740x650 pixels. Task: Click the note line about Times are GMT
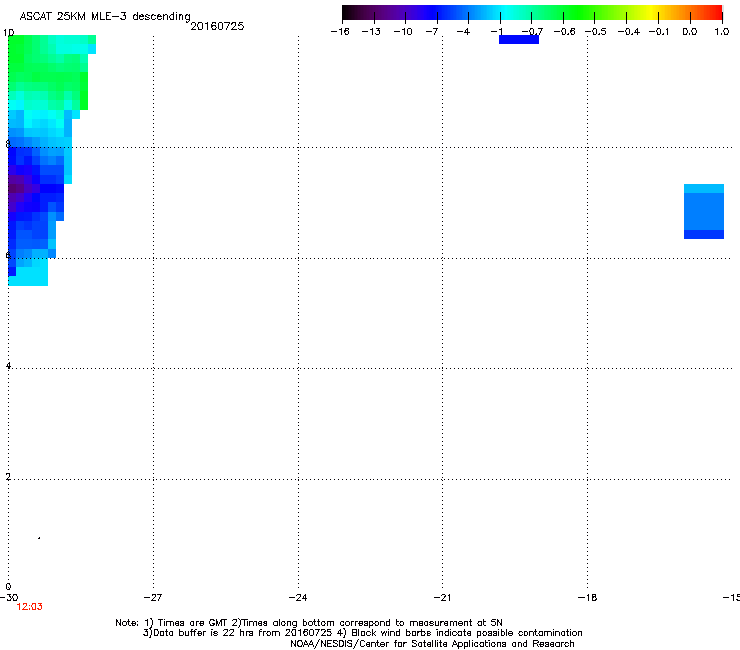[309, 623]
